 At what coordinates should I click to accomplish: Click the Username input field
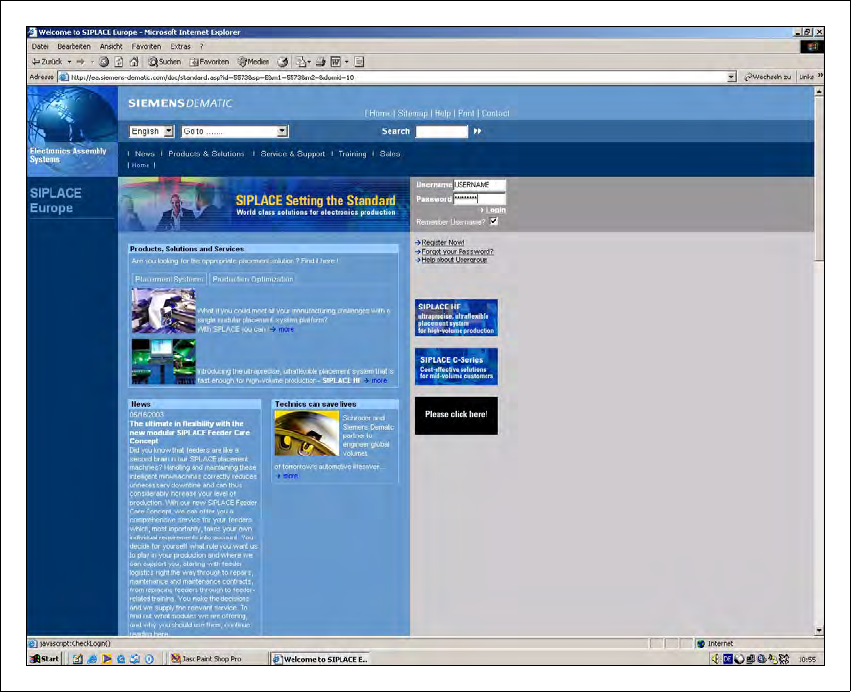(480, 185)
